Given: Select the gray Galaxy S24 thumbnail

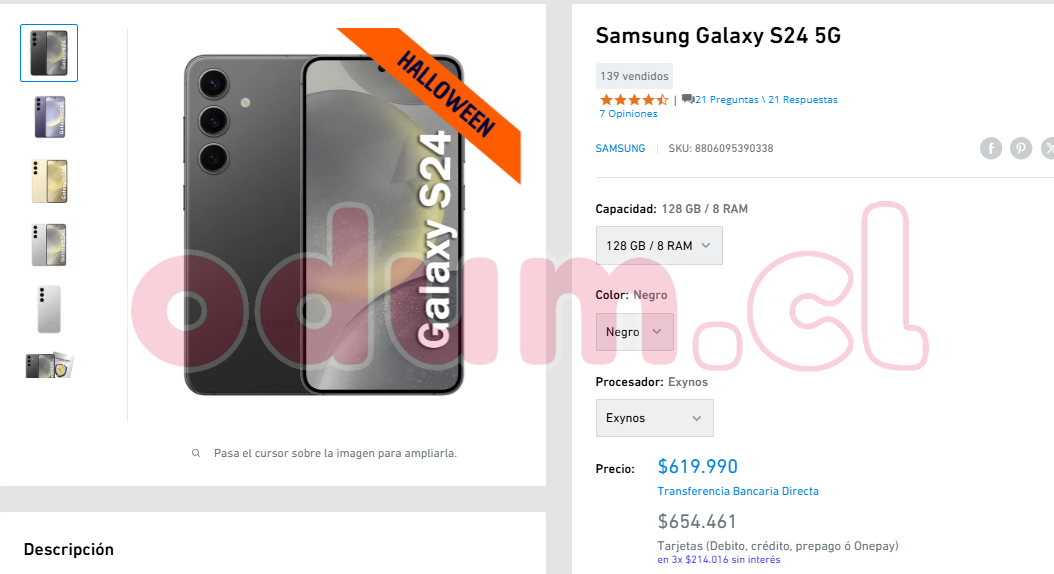Looking at the screenshot, I should coord(49,245).
